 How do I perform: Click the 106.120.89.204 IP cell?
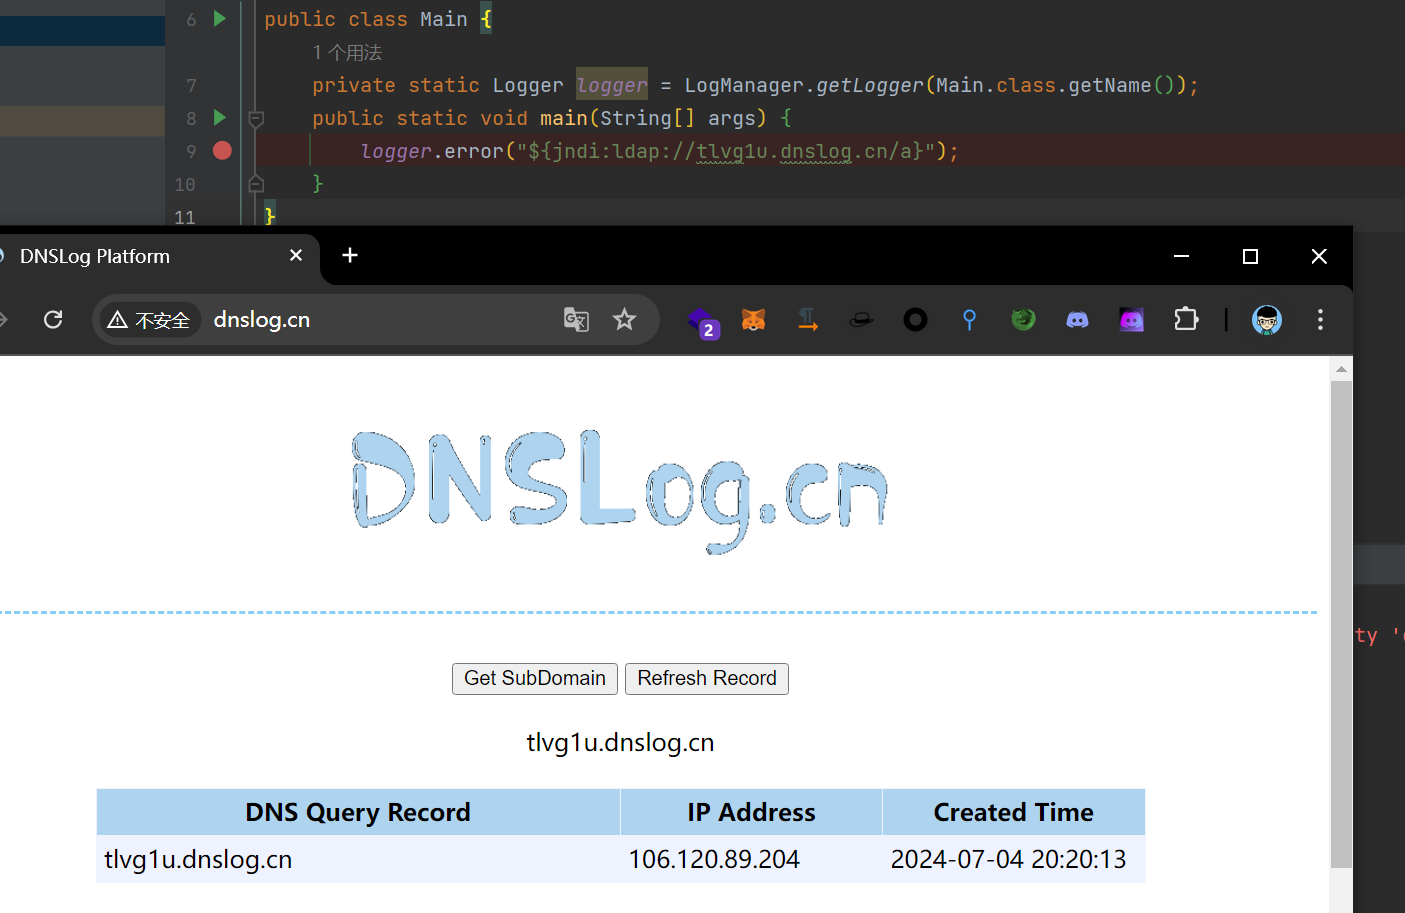point(751,859)
